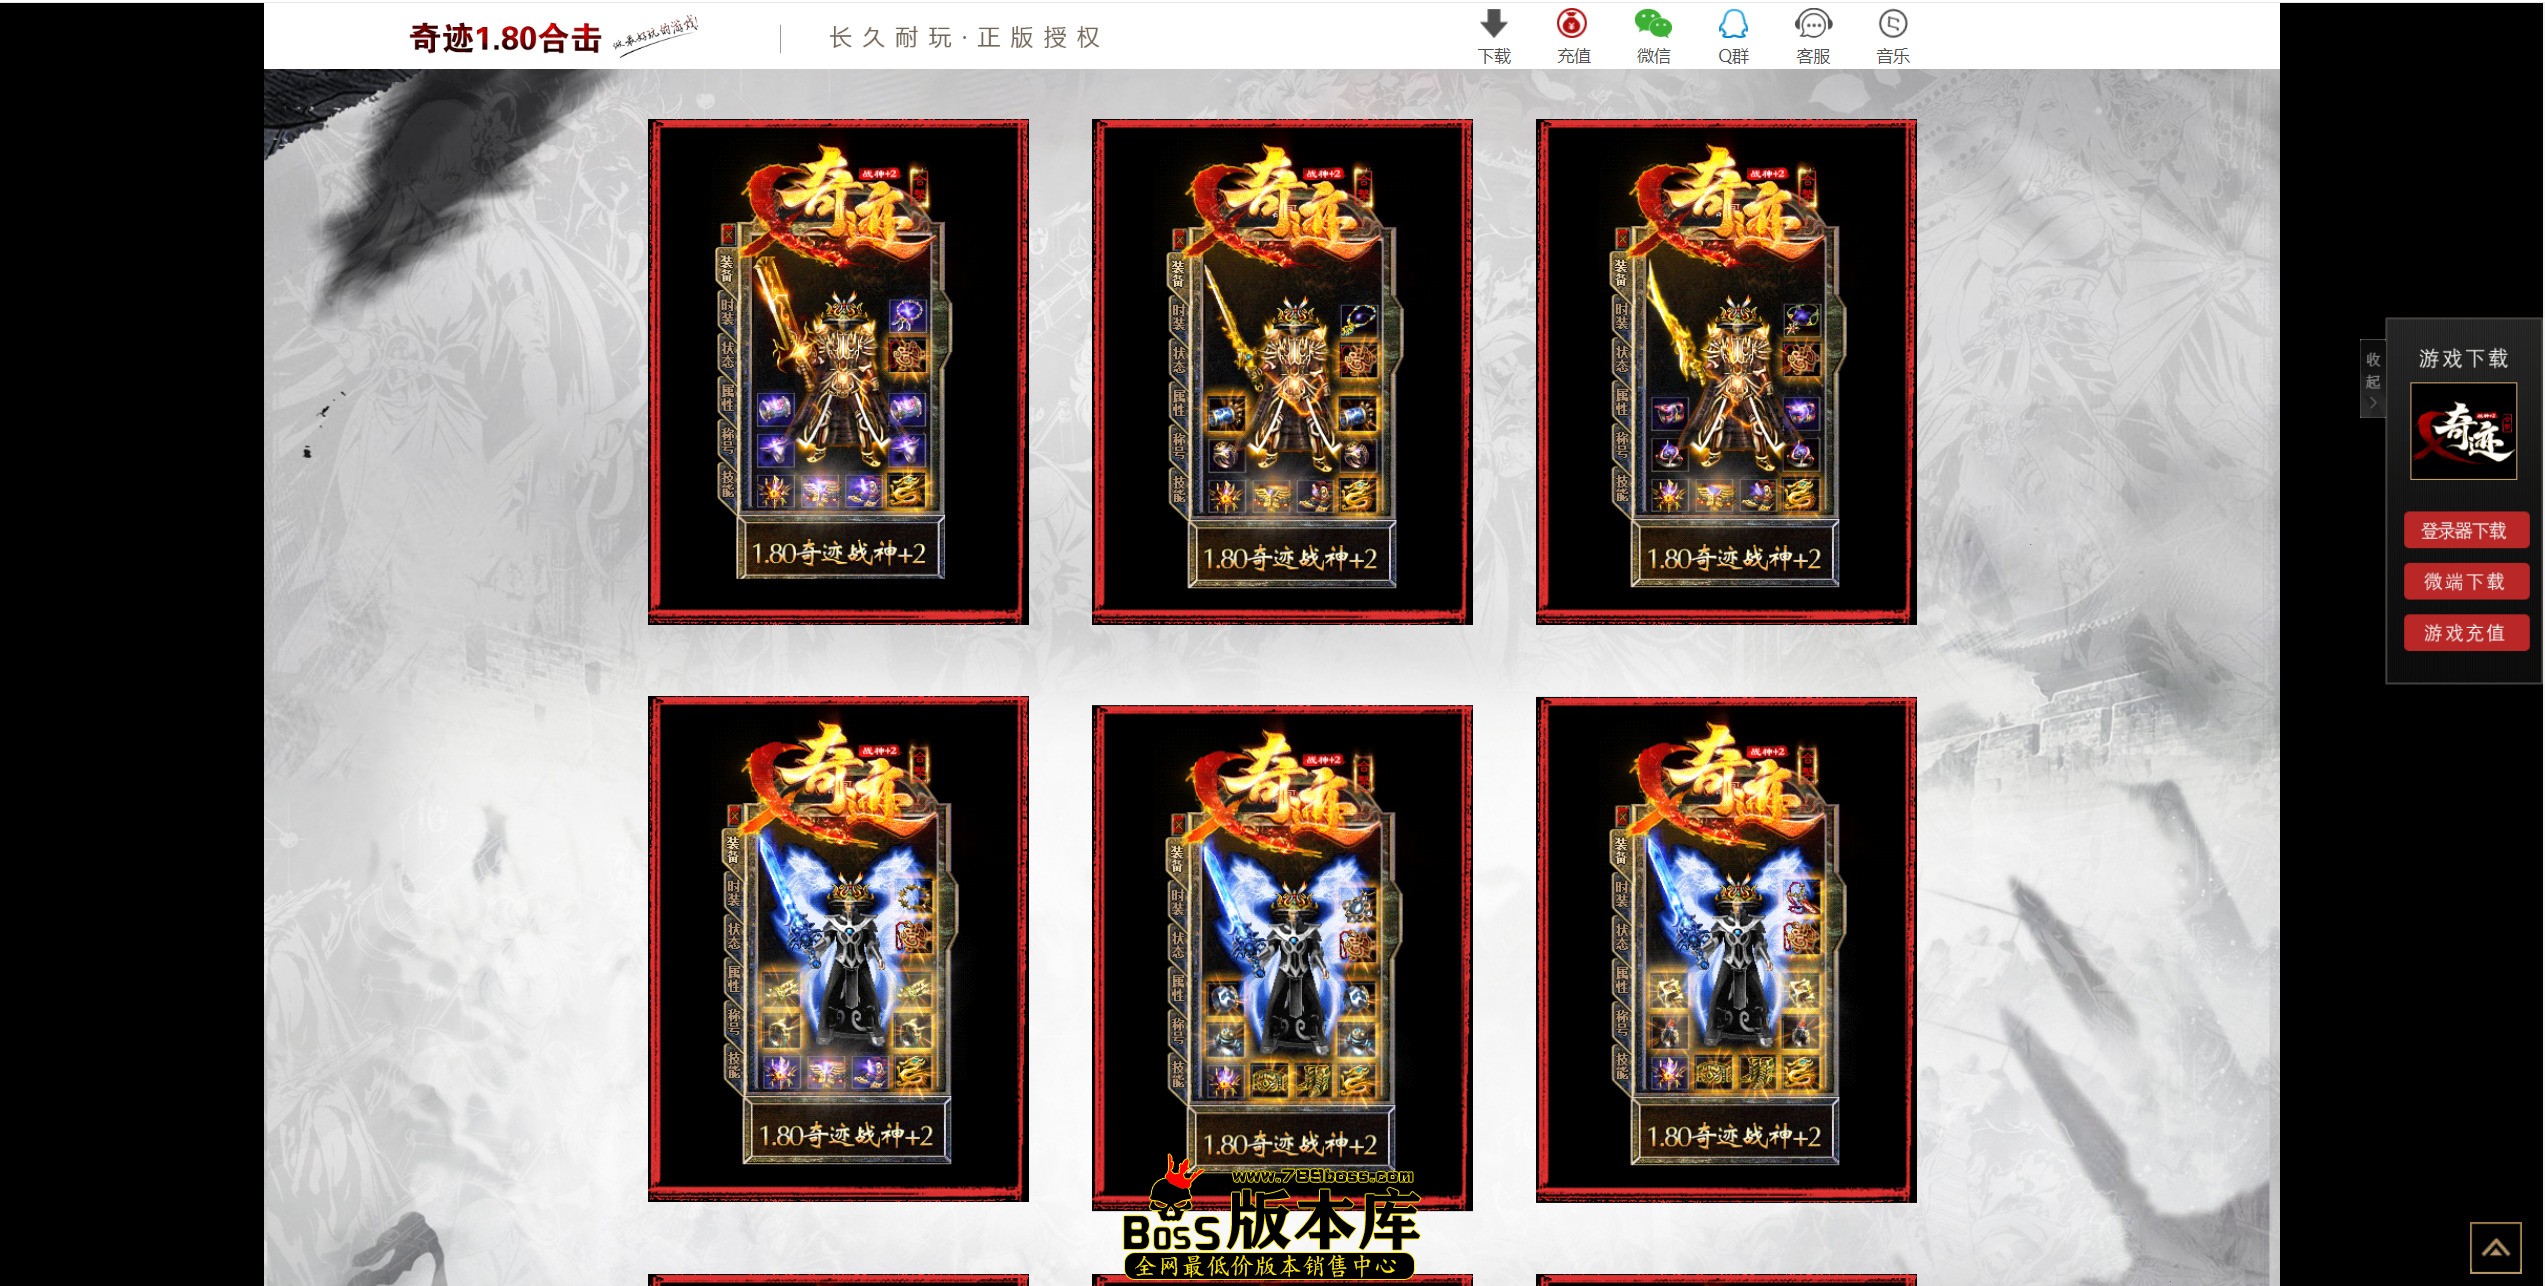Click the 长久耐玩·正版授权 slogan text
2545x1286 pixels.
tap(964, 38)
